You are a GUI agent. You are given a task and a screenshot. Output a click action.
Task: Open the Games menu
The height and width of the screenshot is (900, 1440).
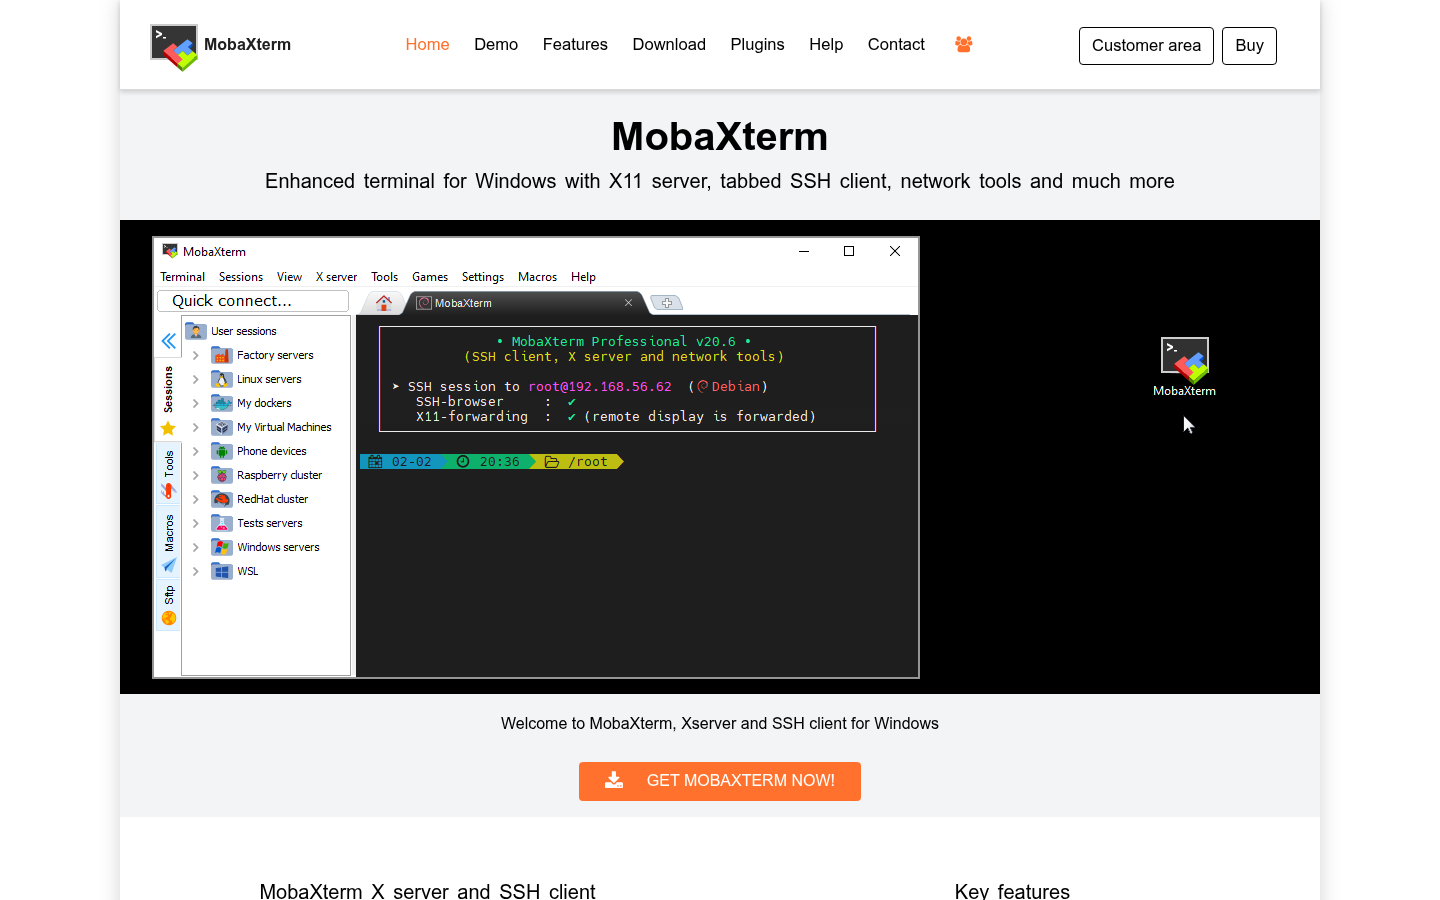[x=430, y=277]
